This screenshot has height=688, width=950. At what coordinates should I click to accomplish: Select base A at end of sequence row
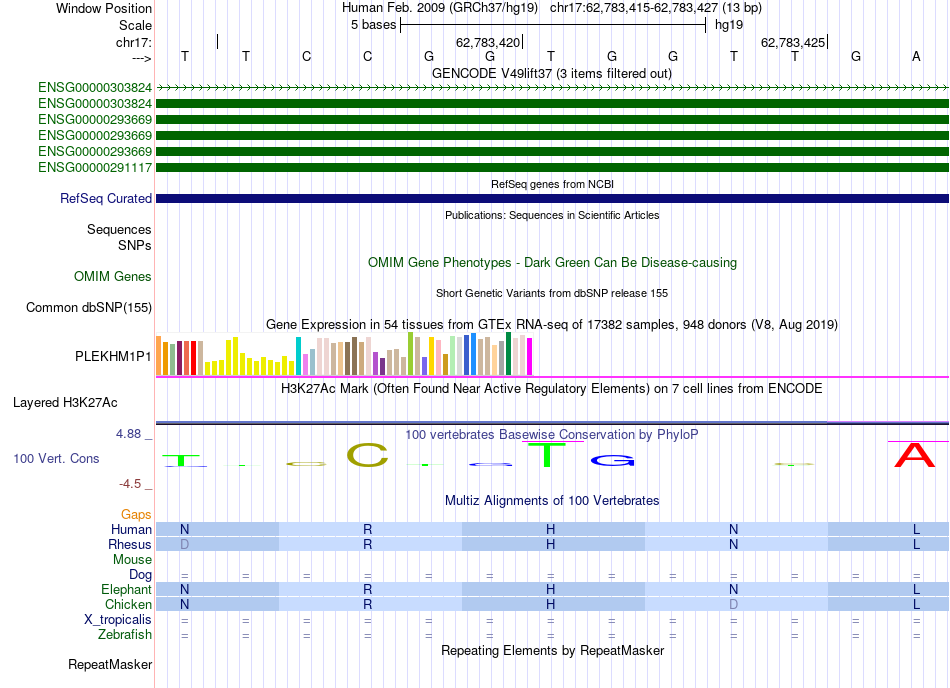pos(916,56)
